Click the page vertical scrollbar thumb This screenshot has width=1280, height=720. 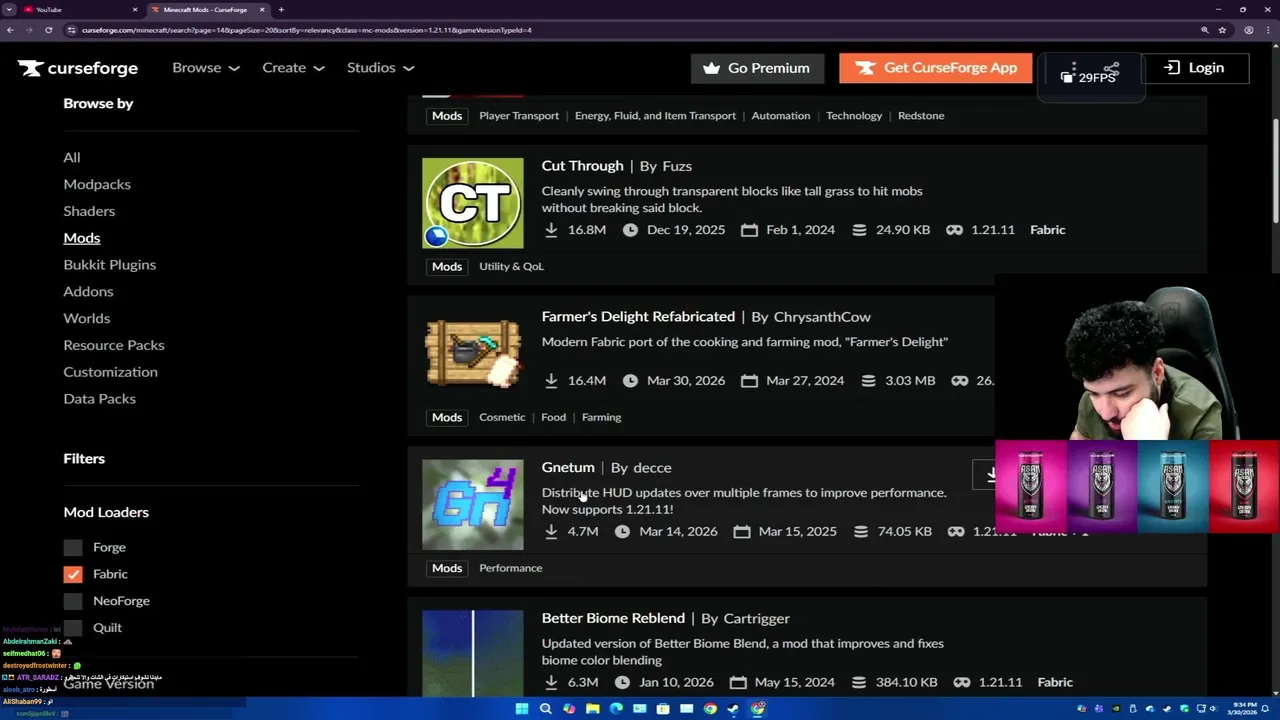[x=1275, y=172]
